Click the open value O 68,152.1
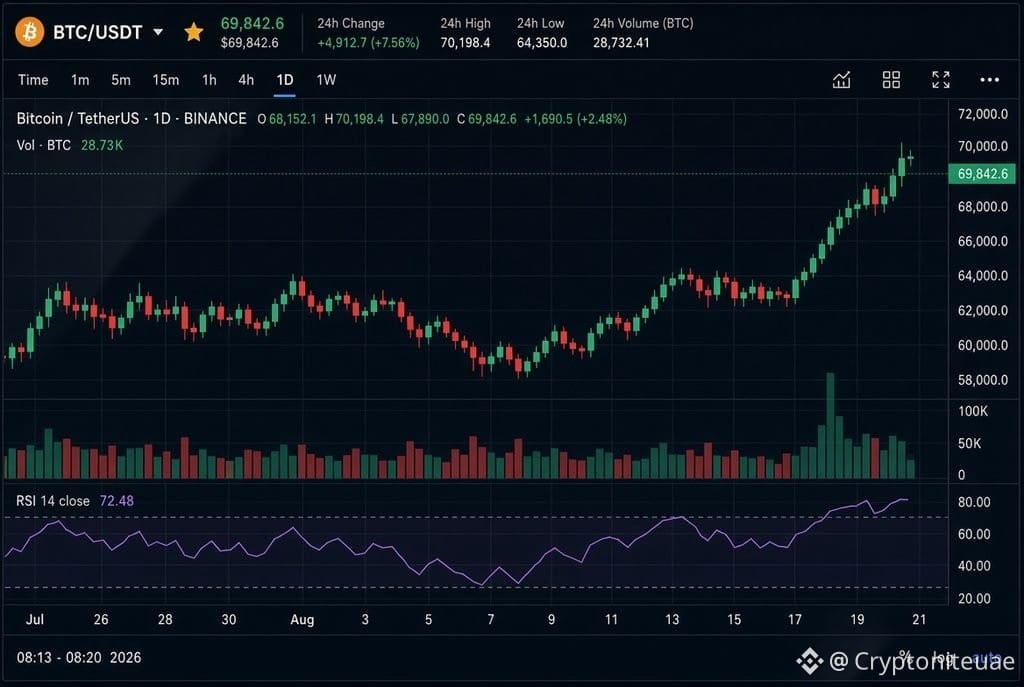 [287, 119]
